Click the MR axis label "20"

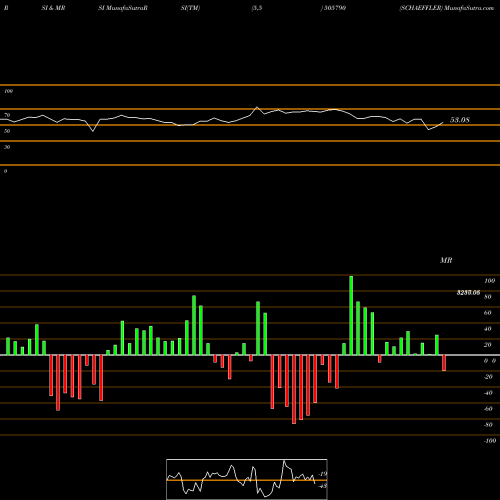coord(488,345)
